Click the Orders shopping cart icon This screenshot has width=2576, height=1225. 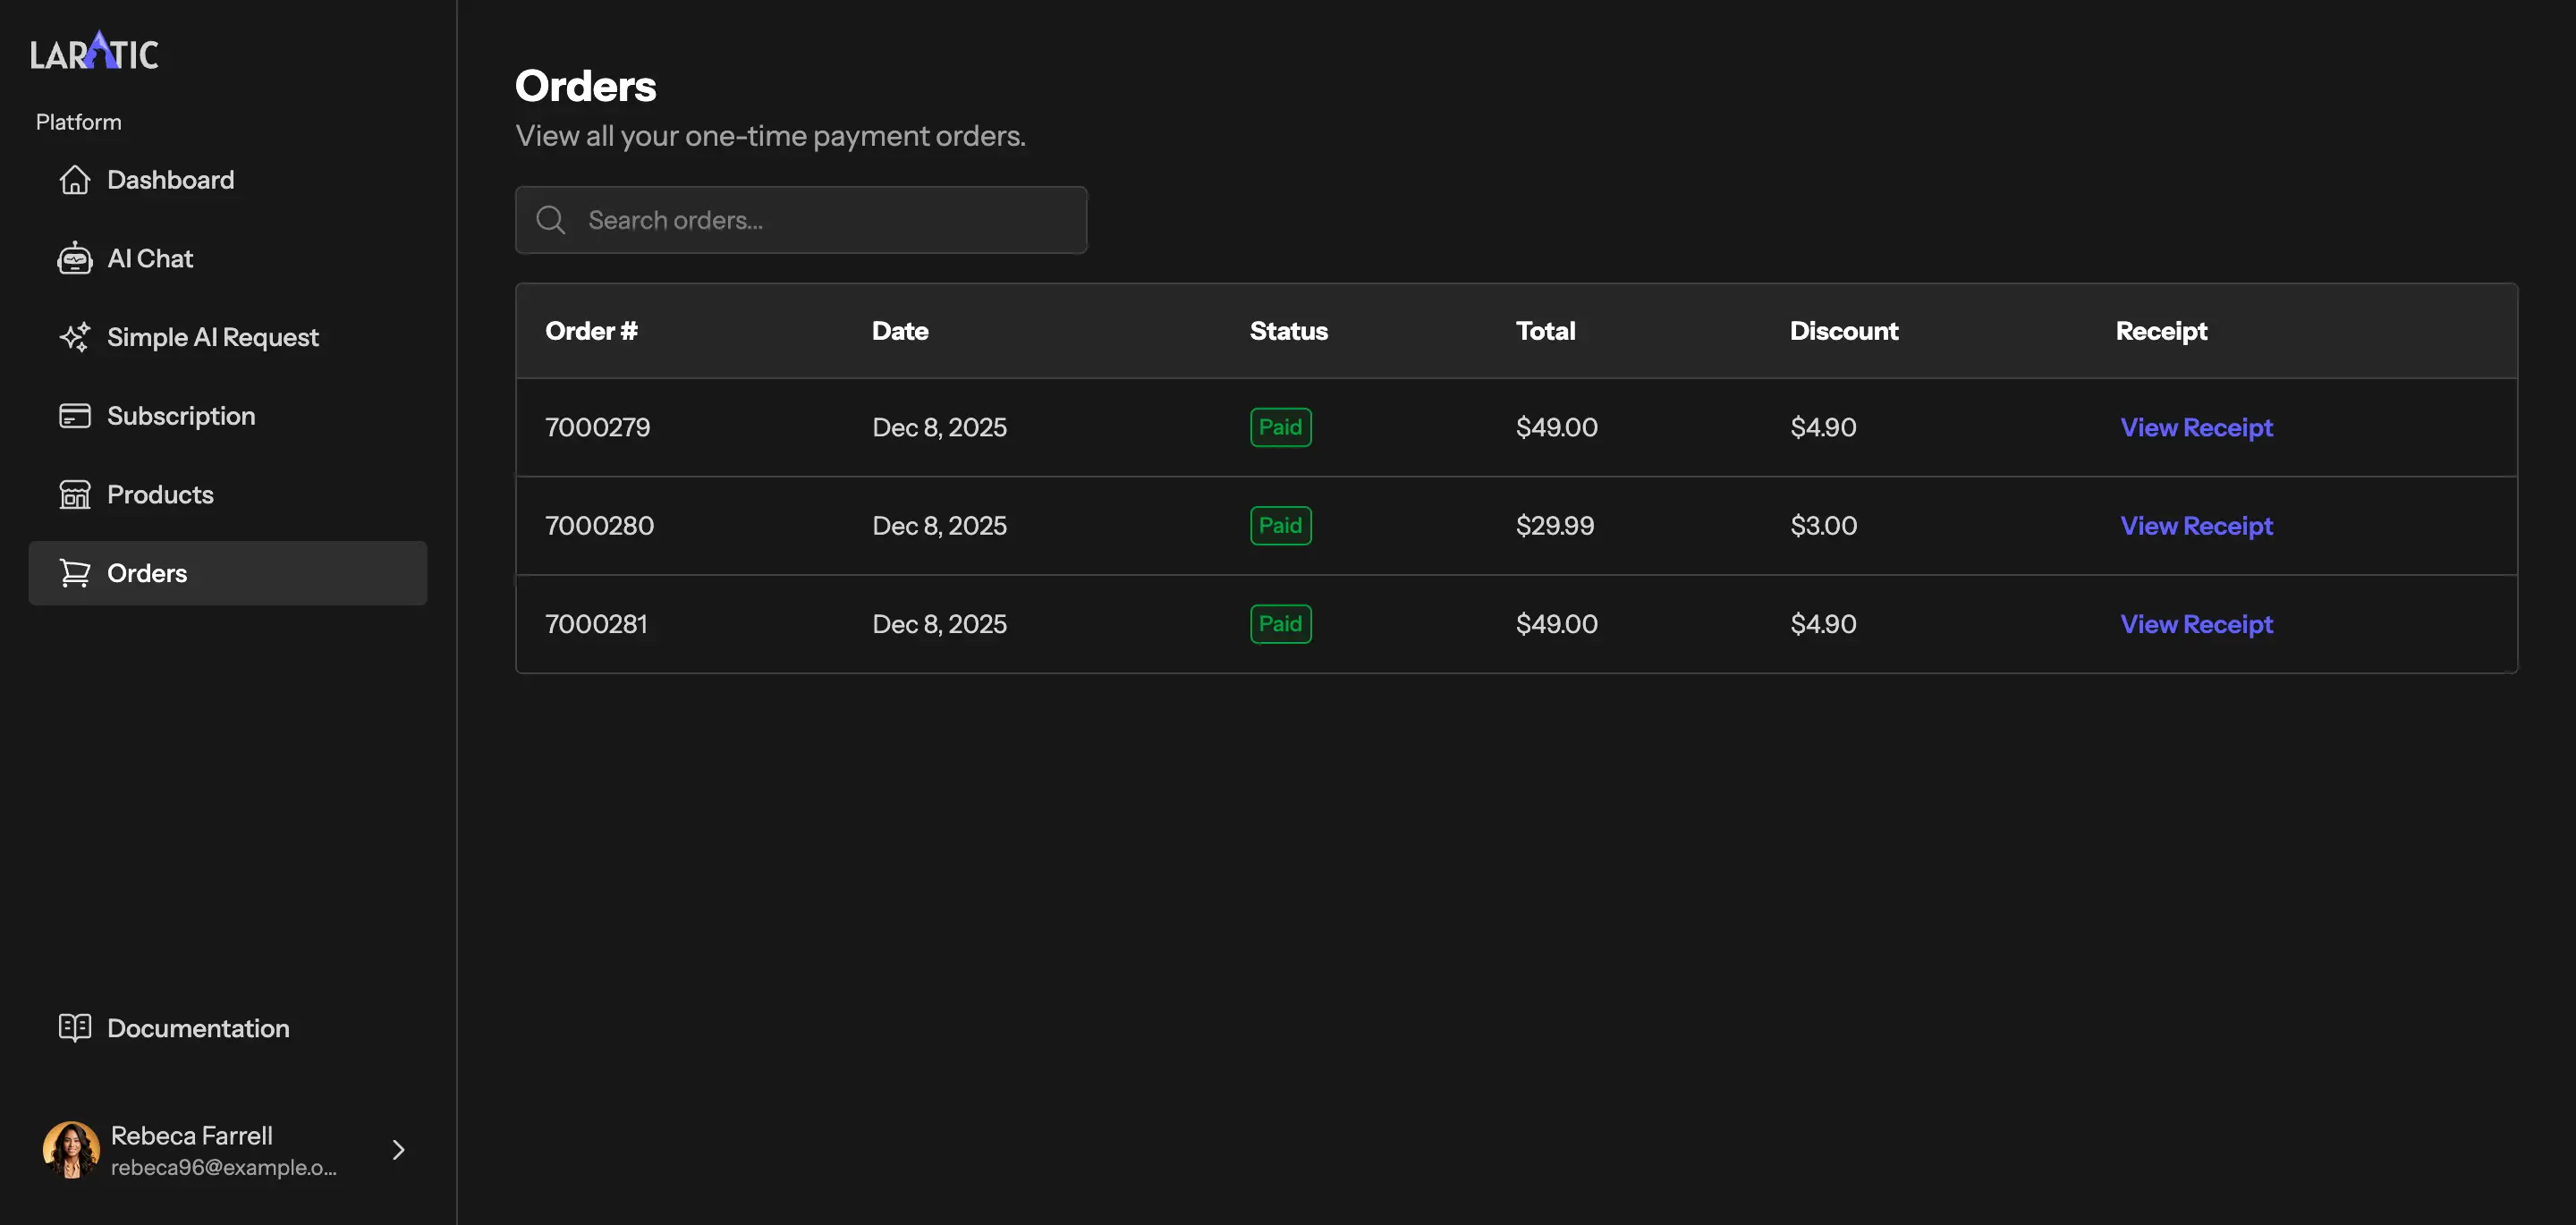point(74,572)
